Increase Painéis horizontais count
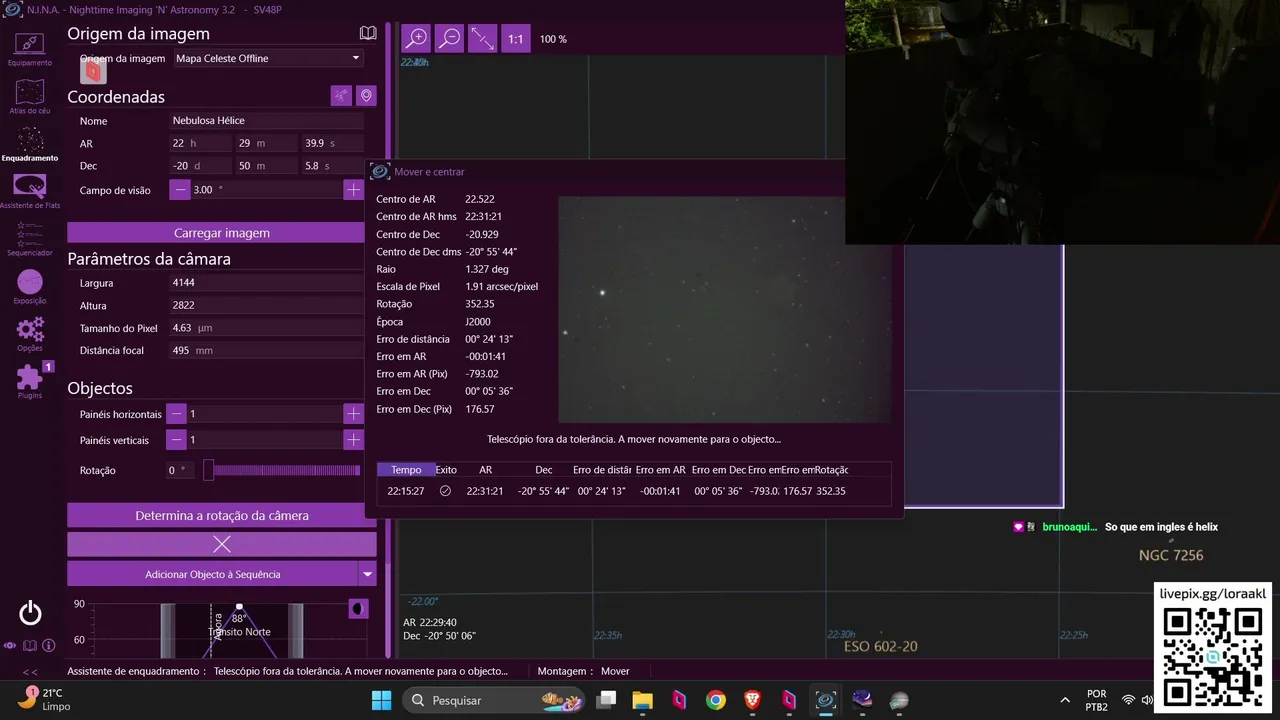Image resolution: width=1280 pixels, height=720 pixels. pos(353,414)
